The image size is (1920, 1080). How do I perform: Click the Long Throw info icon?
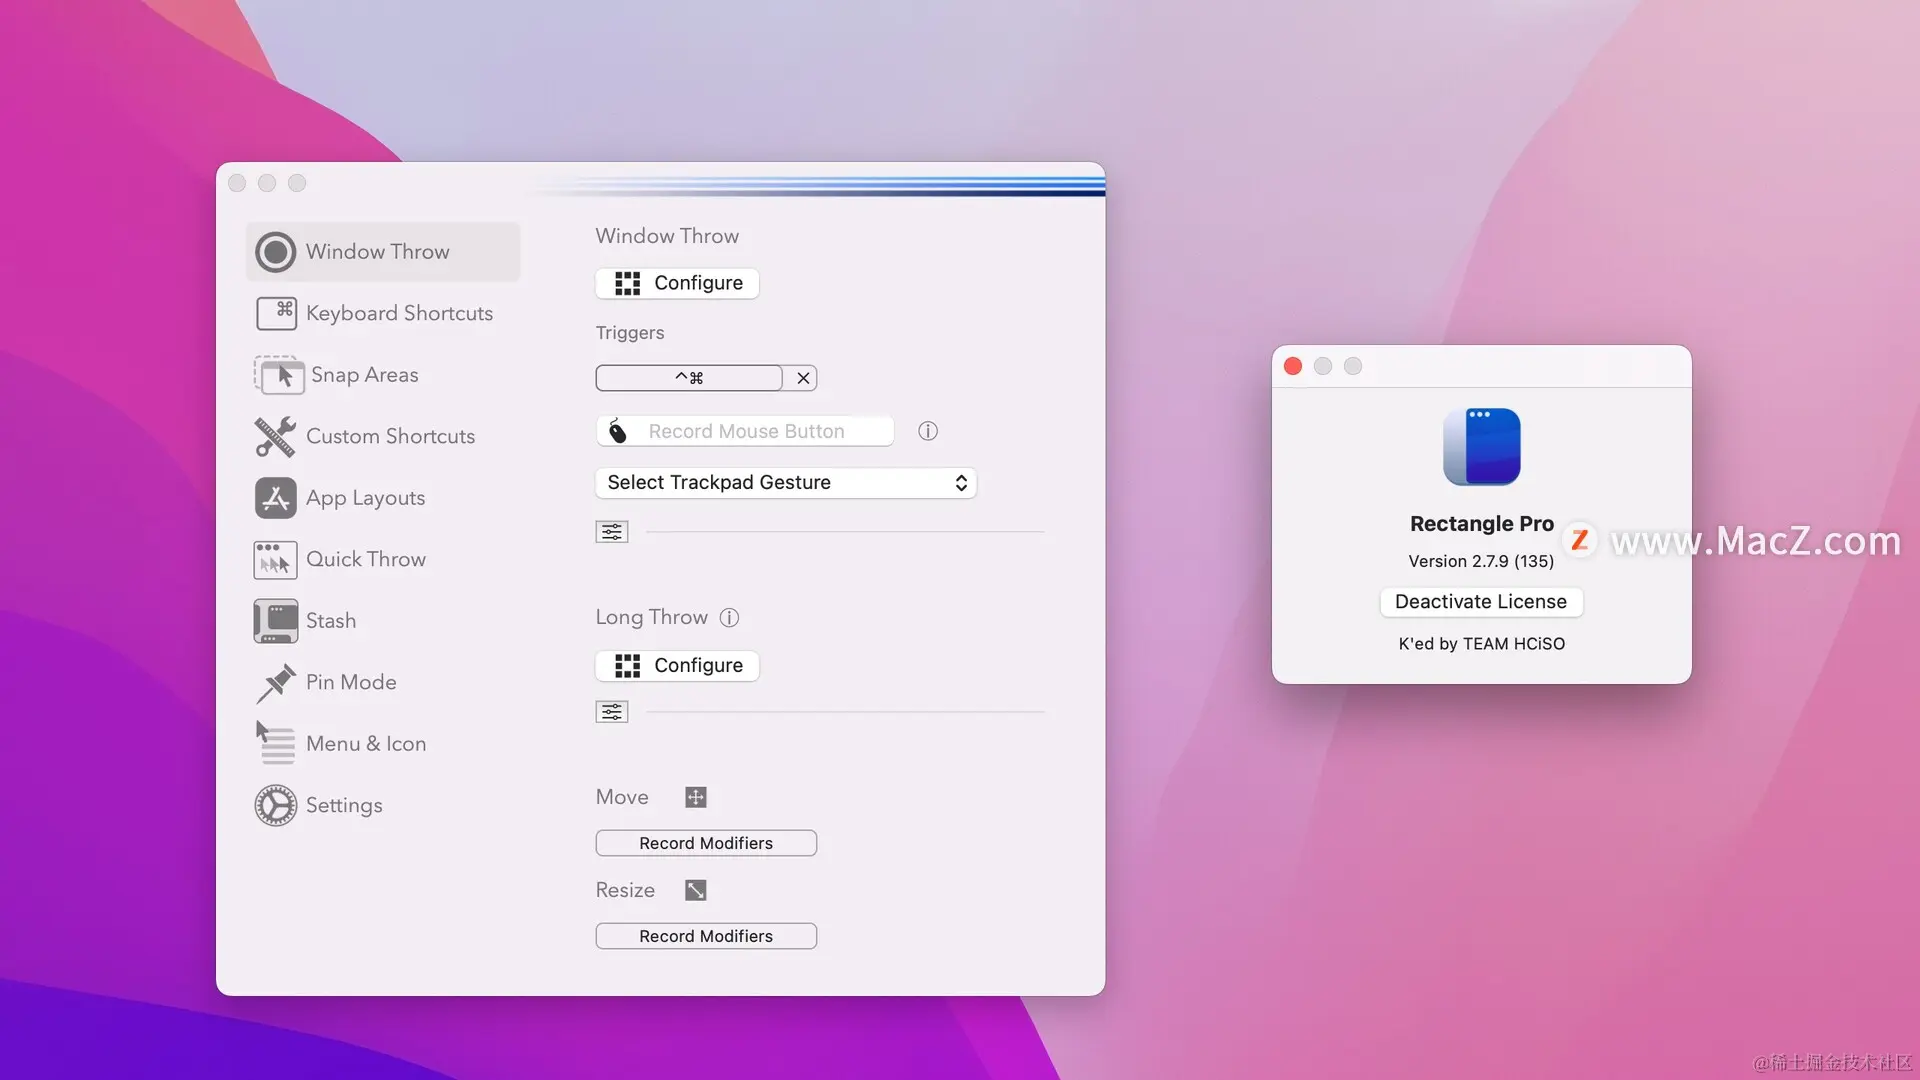[729, 618]
